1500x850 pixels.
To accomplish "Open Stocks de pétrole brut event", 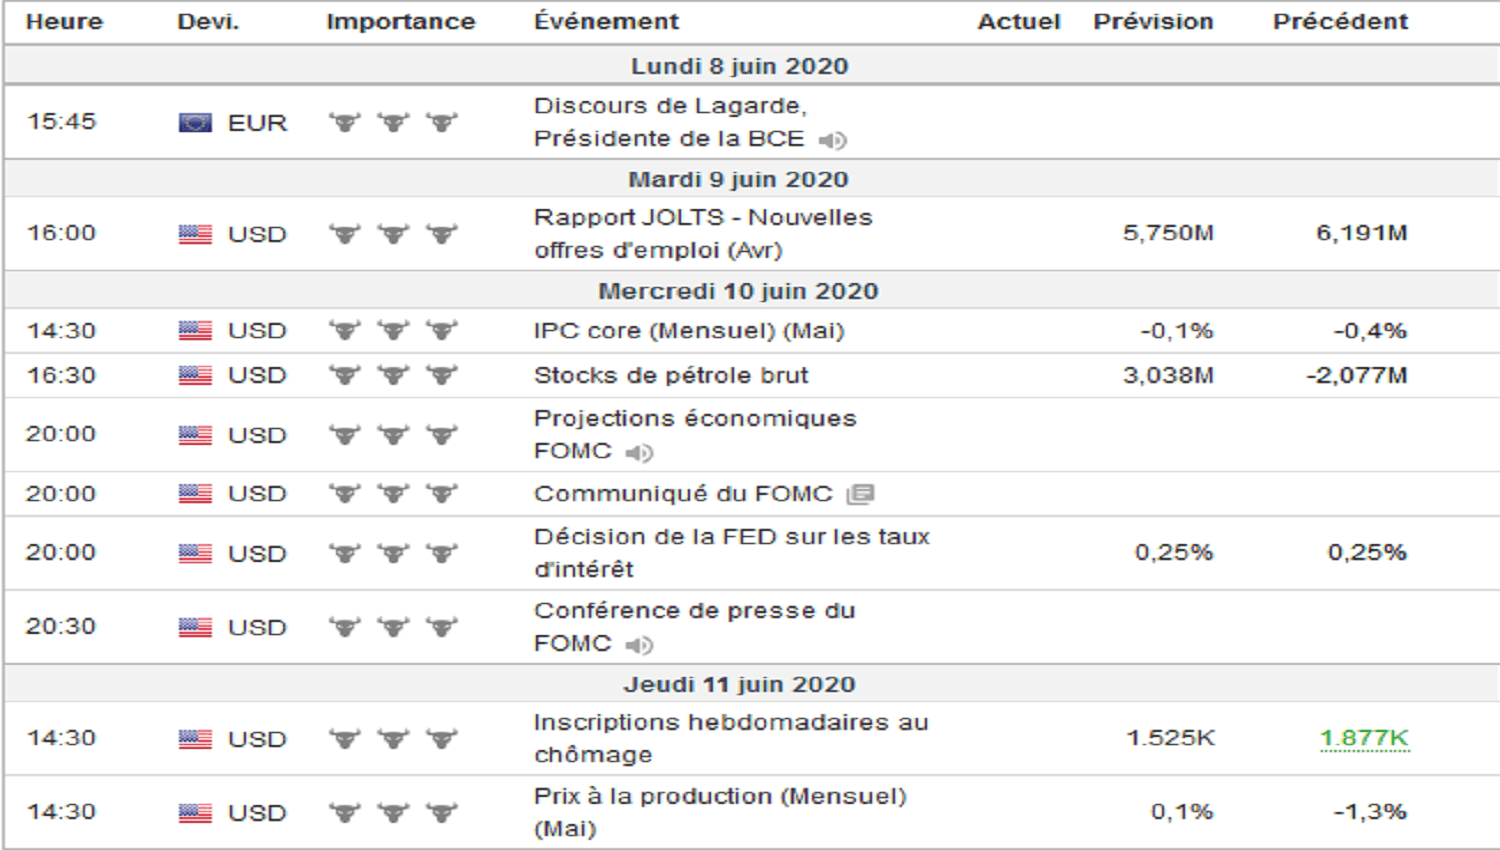I will coord(670,376).
